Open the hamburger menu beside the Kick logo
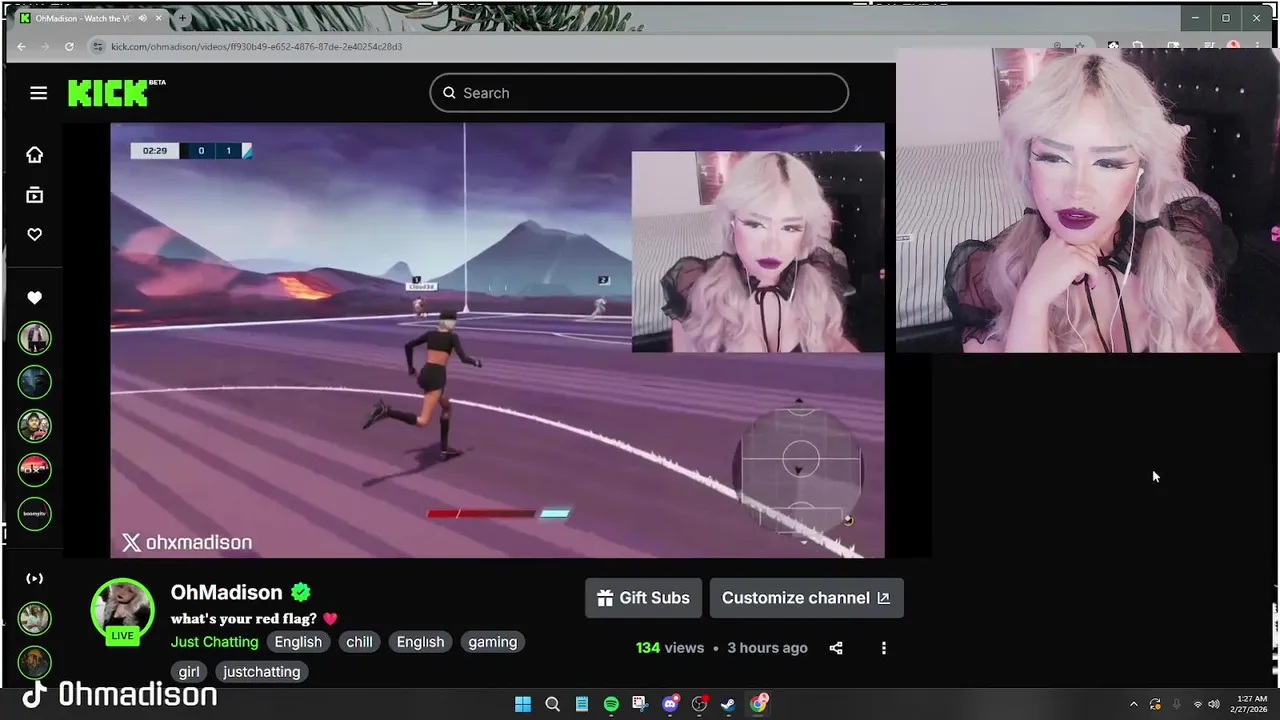1280x720 pixels. (38, 93)
